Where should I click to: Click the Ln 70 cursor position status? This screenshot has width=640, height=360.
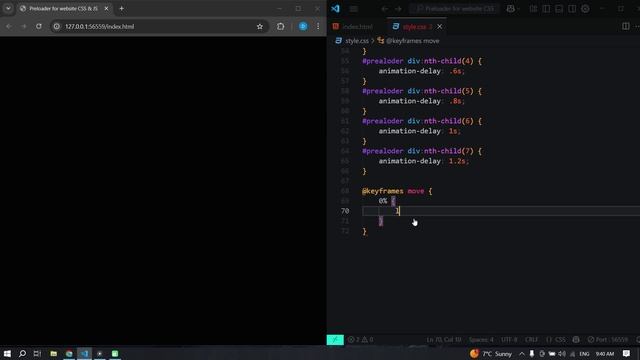(444, 340)
